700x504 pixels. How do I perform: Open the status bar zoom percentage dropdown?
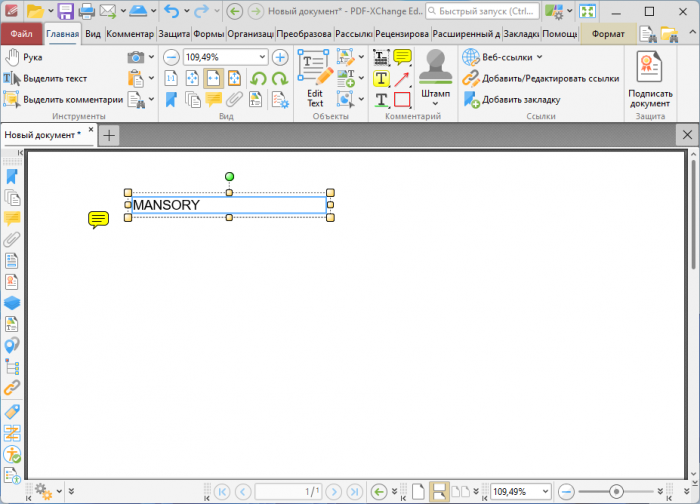click(x=547, y=491)
